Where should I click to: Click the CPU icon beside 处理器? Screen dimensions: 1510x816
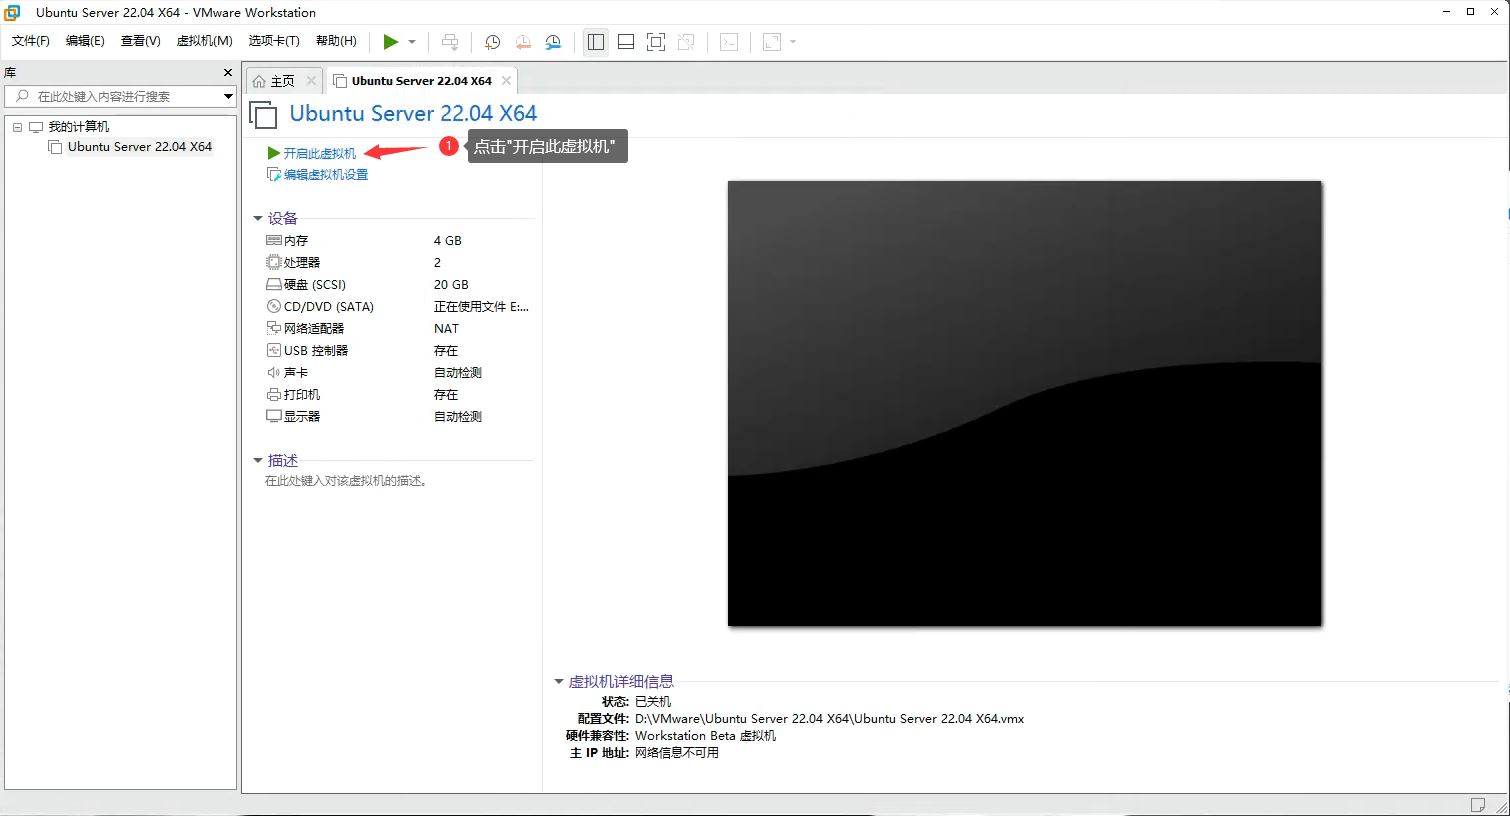point(274,262)
